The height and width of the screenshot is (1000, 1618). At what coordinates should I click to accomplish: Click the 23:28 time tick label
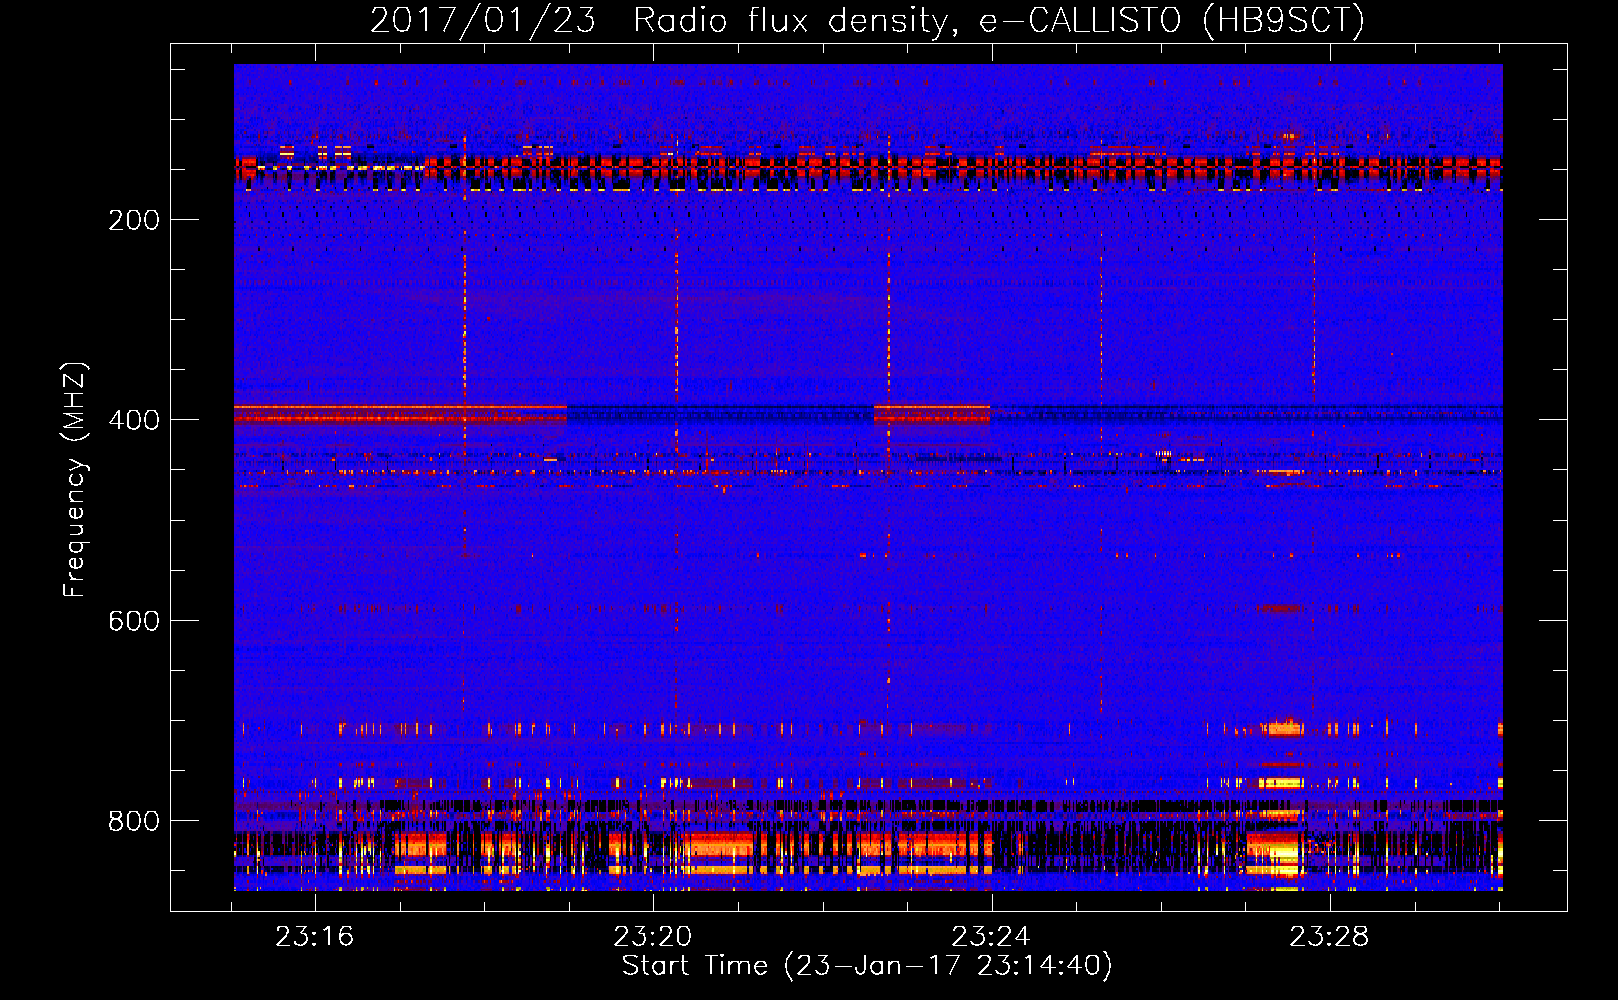click(x=1329, y=937)
